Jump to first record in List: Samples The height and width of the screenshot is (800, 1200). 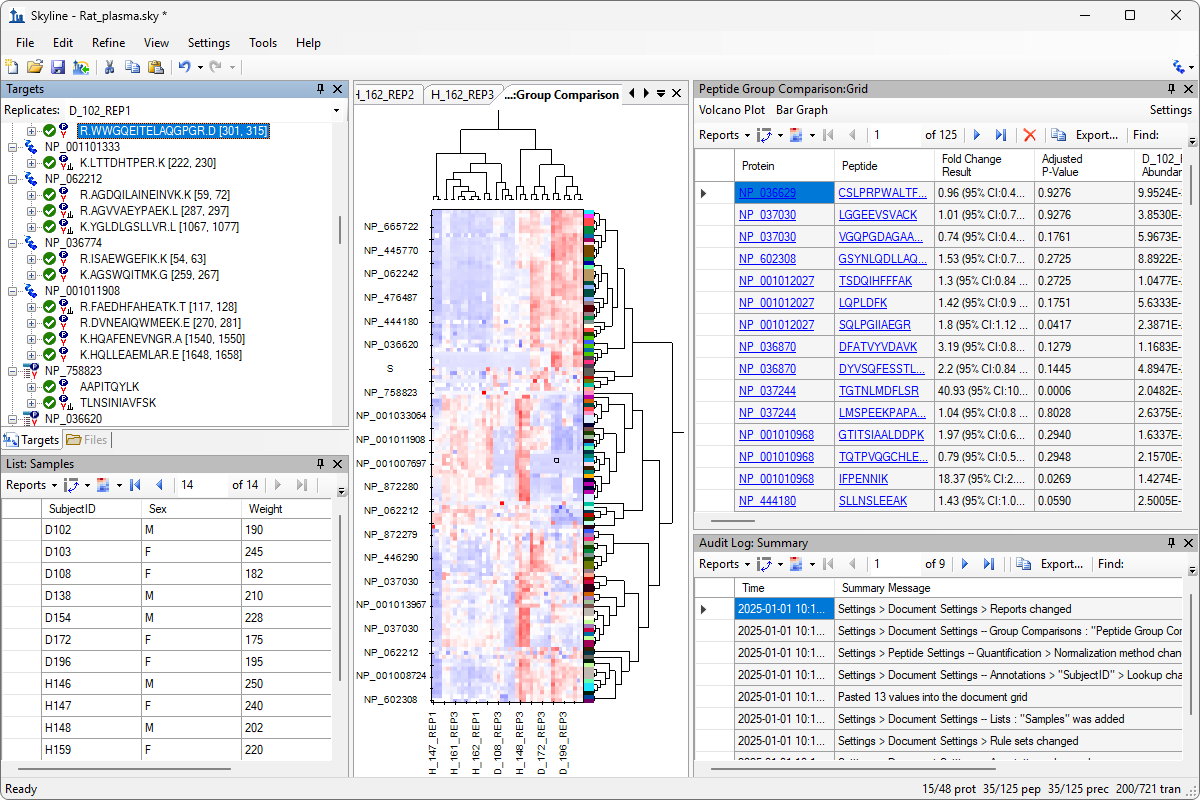[x=135, y=485]
